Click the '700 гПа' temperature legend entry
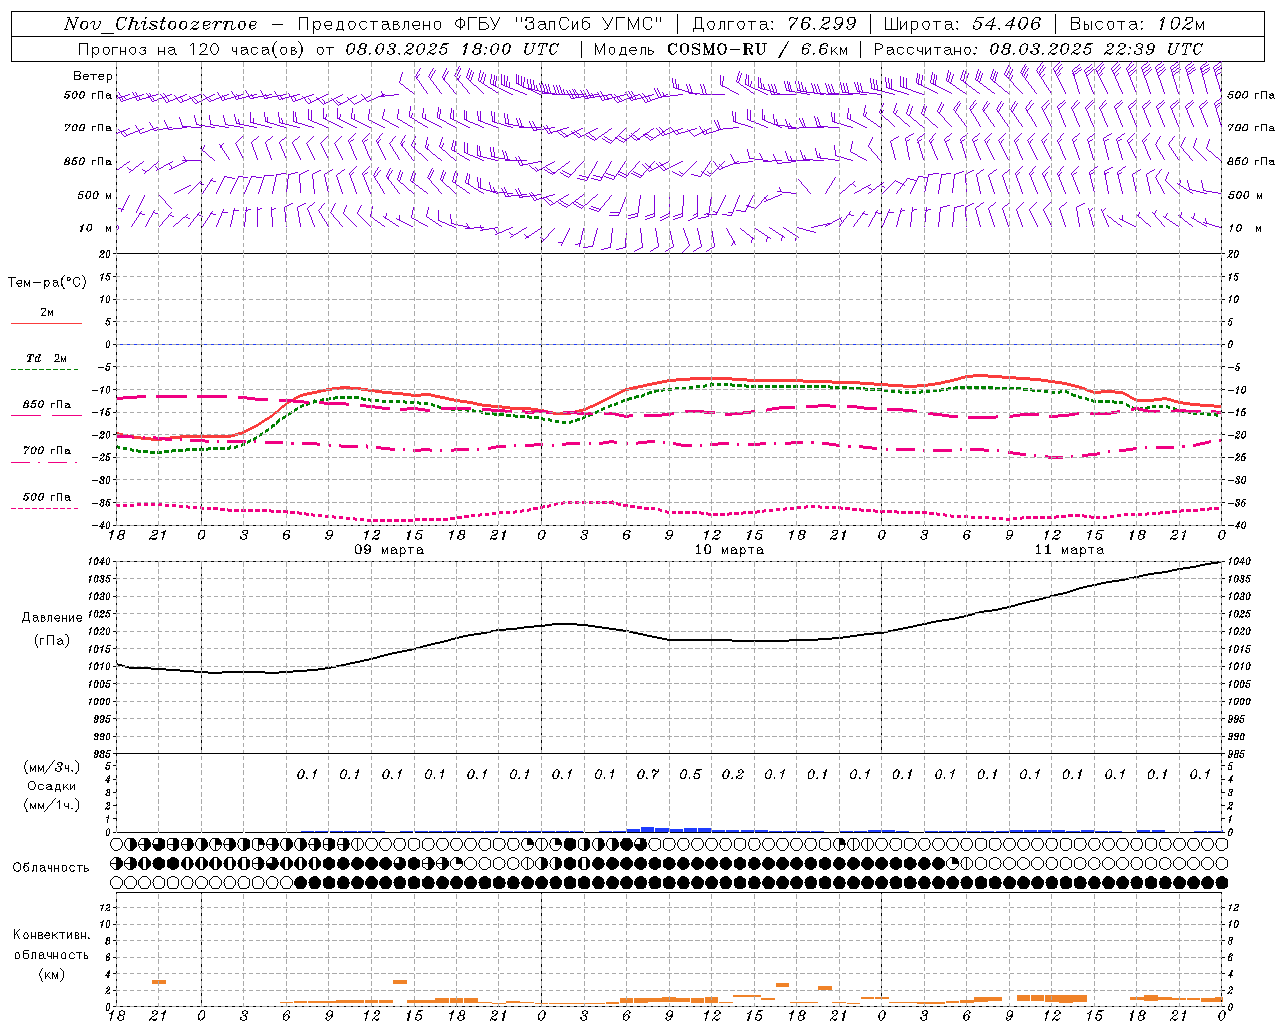This screenshot has height=1024, width=1280. pyautogui.click(x=47, y=450)
